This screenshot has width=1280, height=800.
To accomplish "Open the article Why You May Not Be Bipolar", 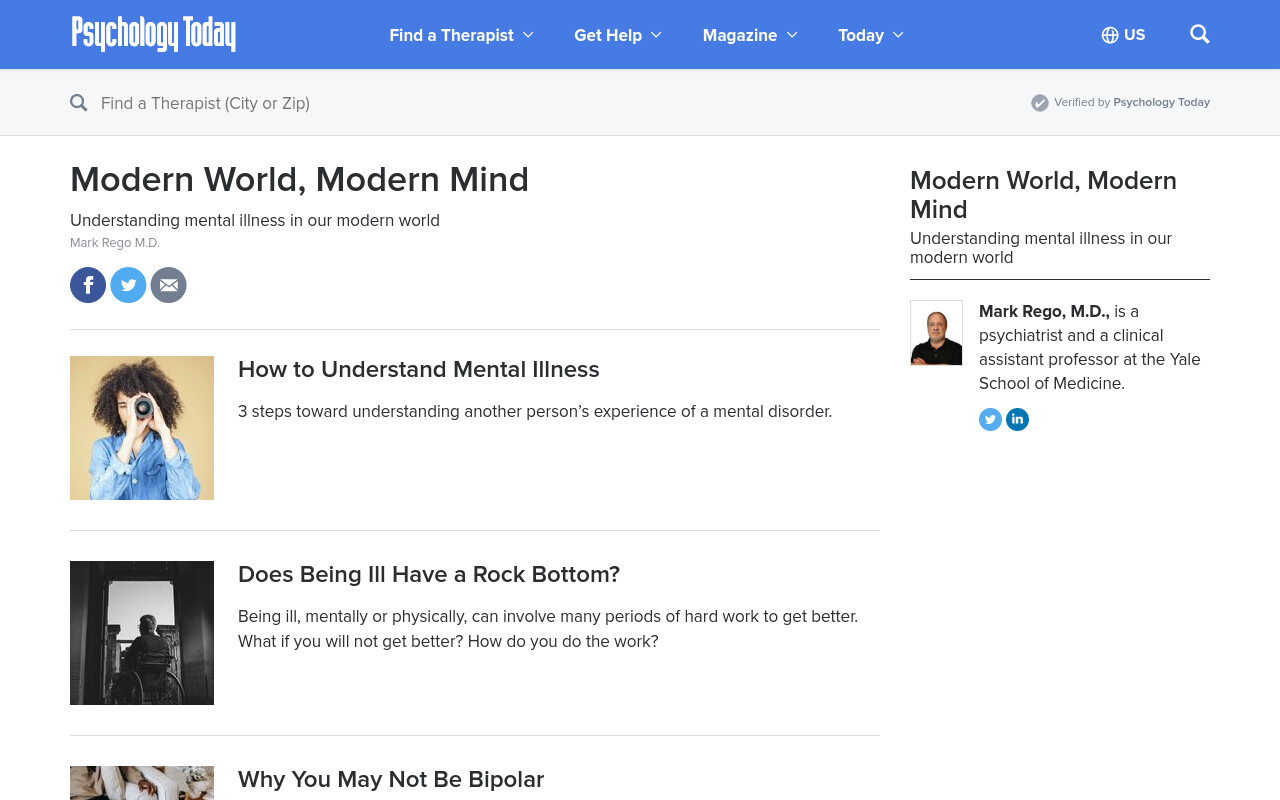I will point(391,779).
